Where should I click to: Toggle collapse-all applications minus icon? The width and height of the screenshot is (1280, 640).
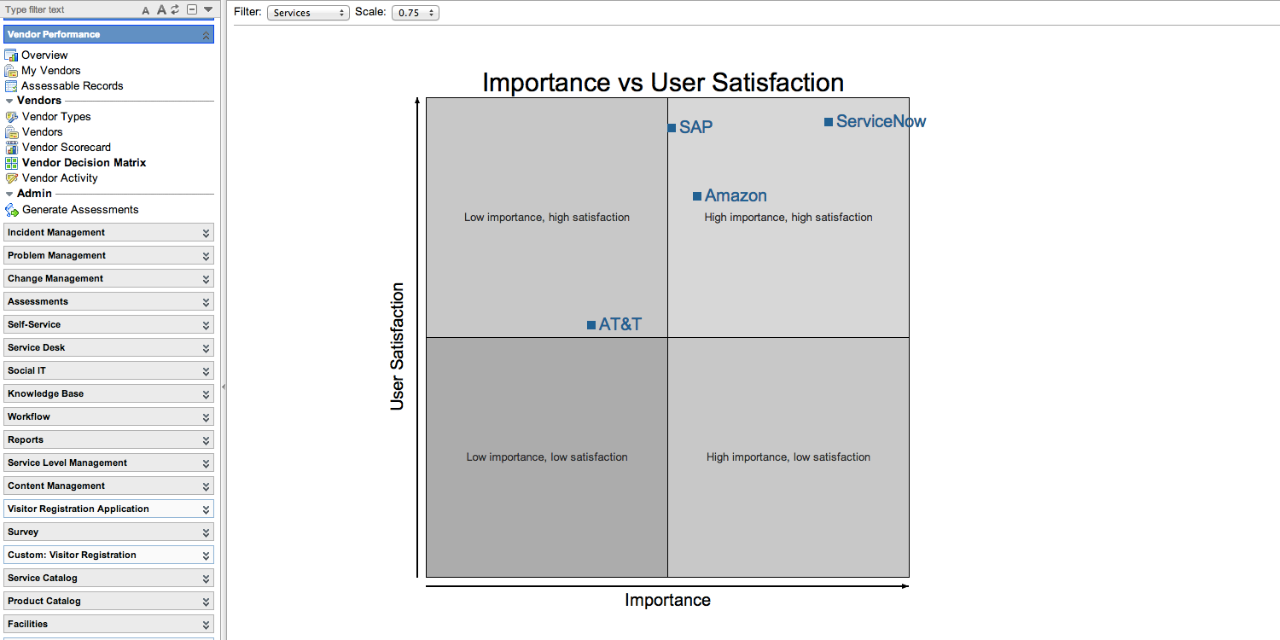click(x=191, y=10)
